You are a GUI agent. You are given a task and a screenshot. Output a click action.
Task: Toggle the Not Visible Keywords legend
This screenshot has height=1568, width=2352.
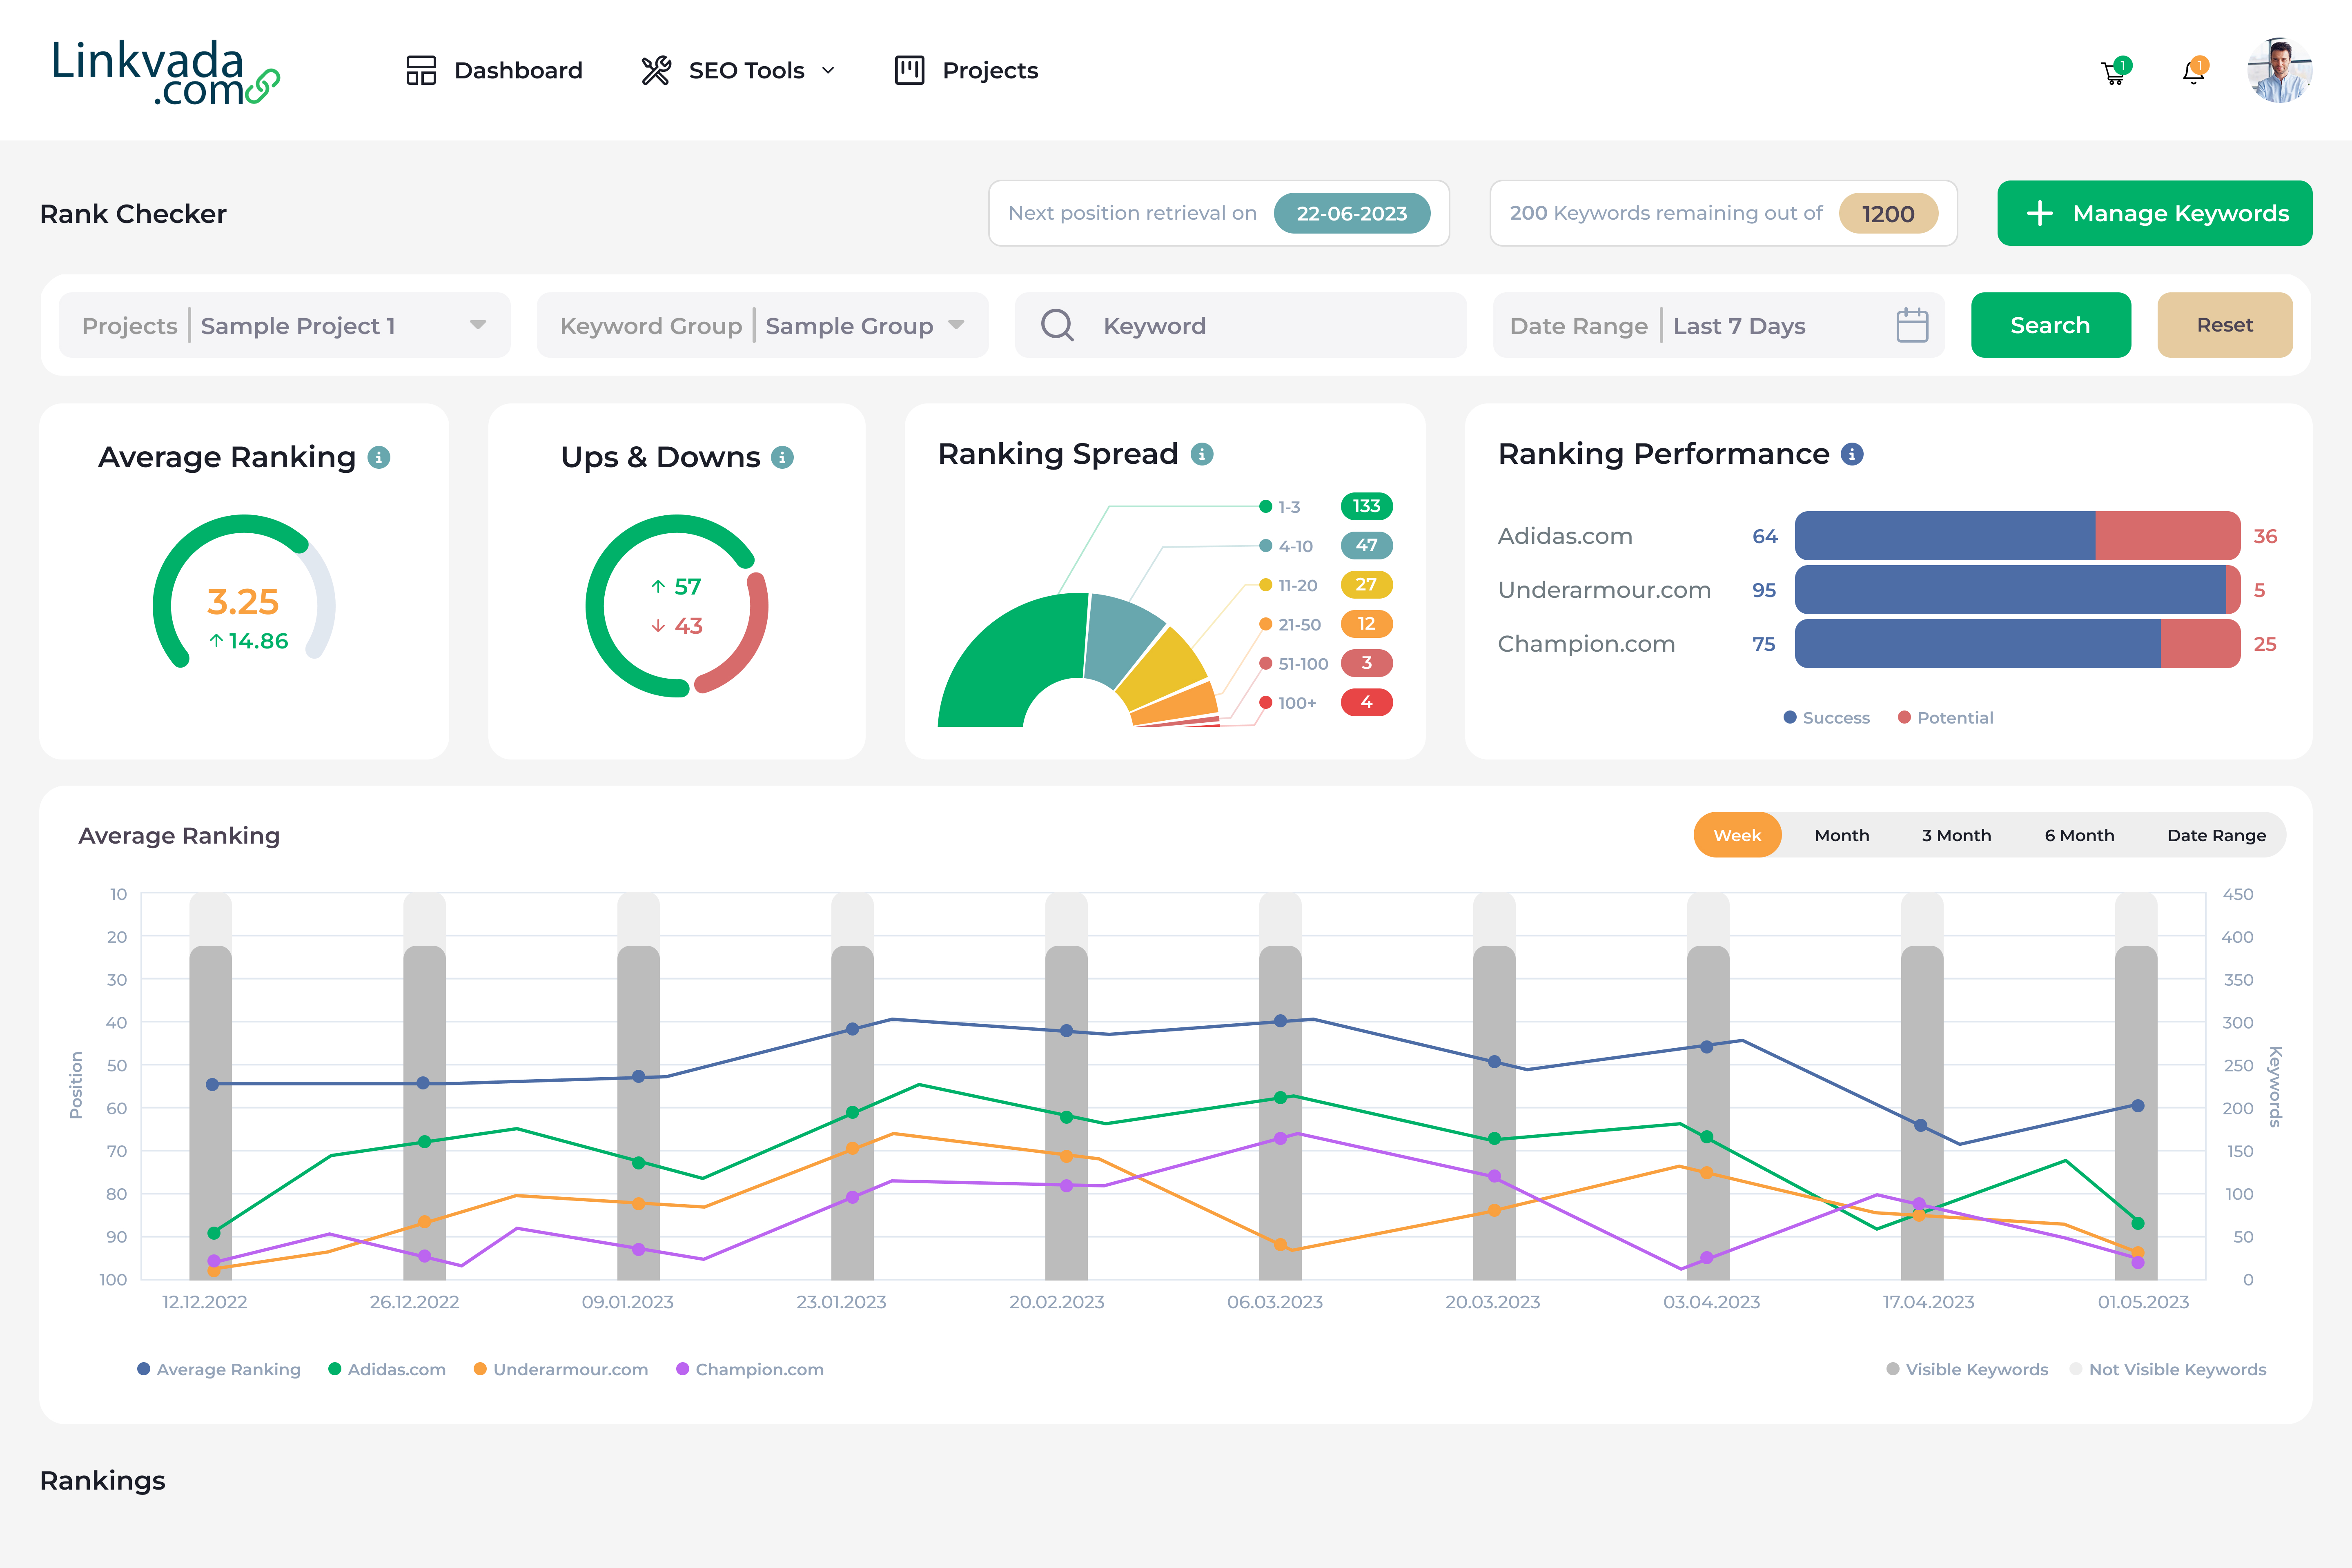(x=2168, y=1369)
